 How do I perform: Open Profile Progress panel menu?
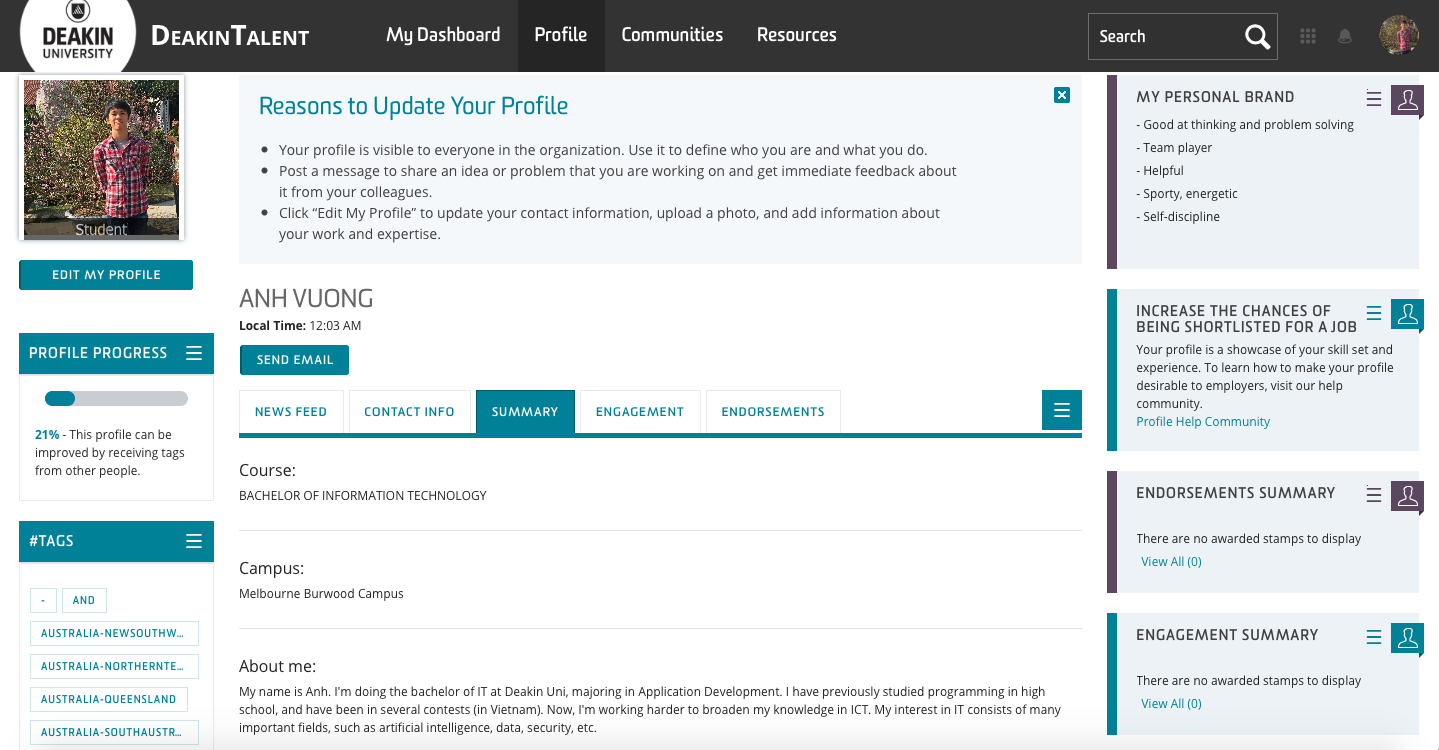pos(194,353)
